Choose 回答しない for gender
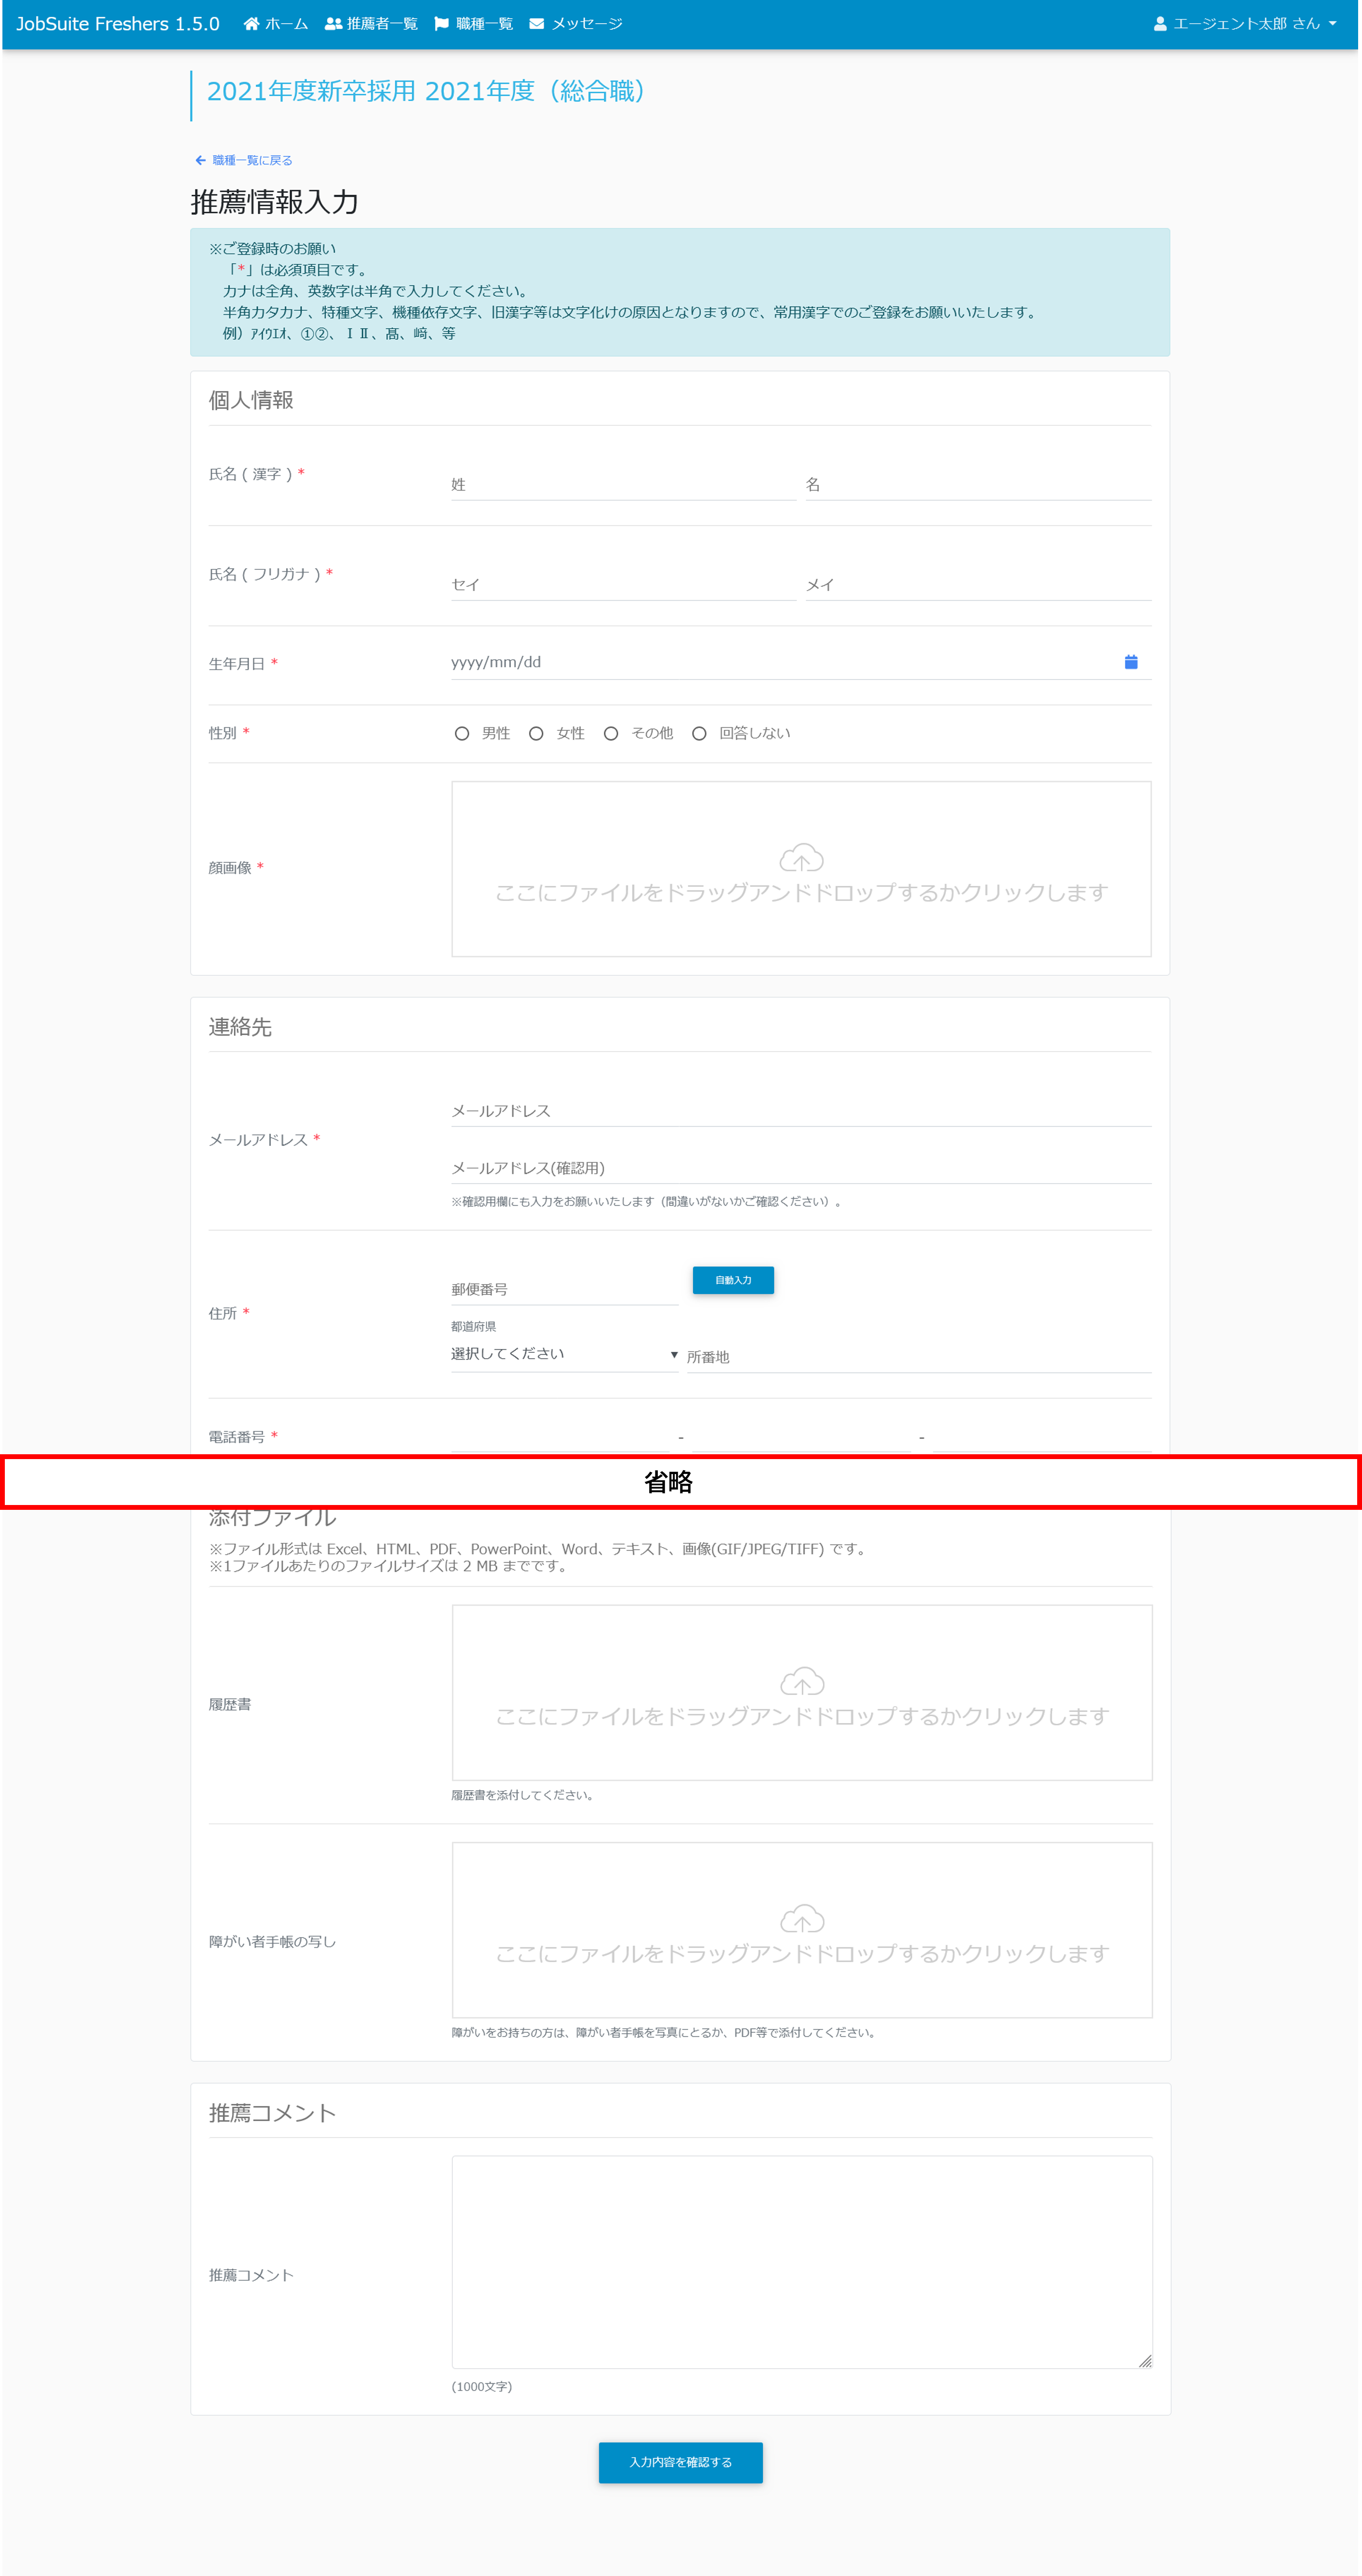Screen dimensions: 1362x2576 point(699,733)
